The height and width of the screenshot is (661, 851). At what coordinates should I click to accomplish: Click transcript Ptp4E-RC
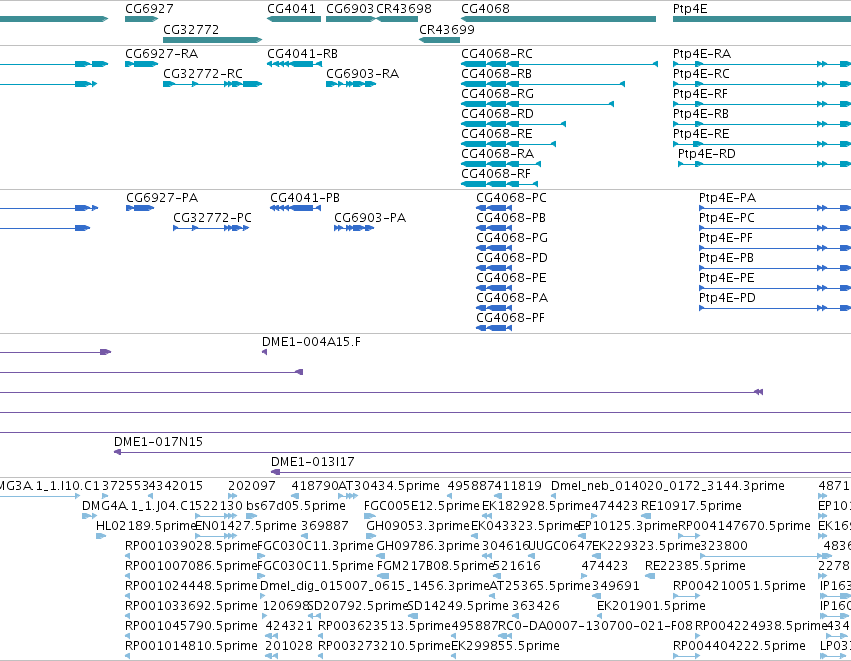coord(762,84)
